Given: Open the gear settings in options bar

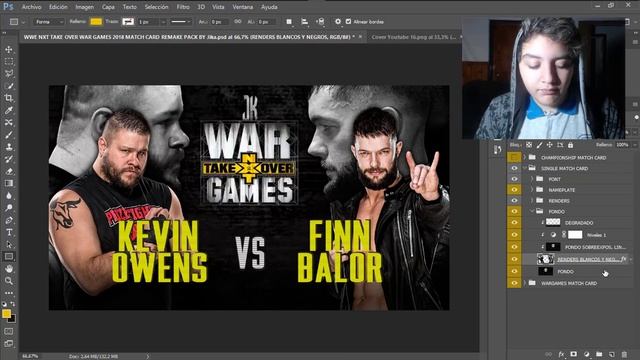Looking at the screenshot, I should tap(338, 22).
